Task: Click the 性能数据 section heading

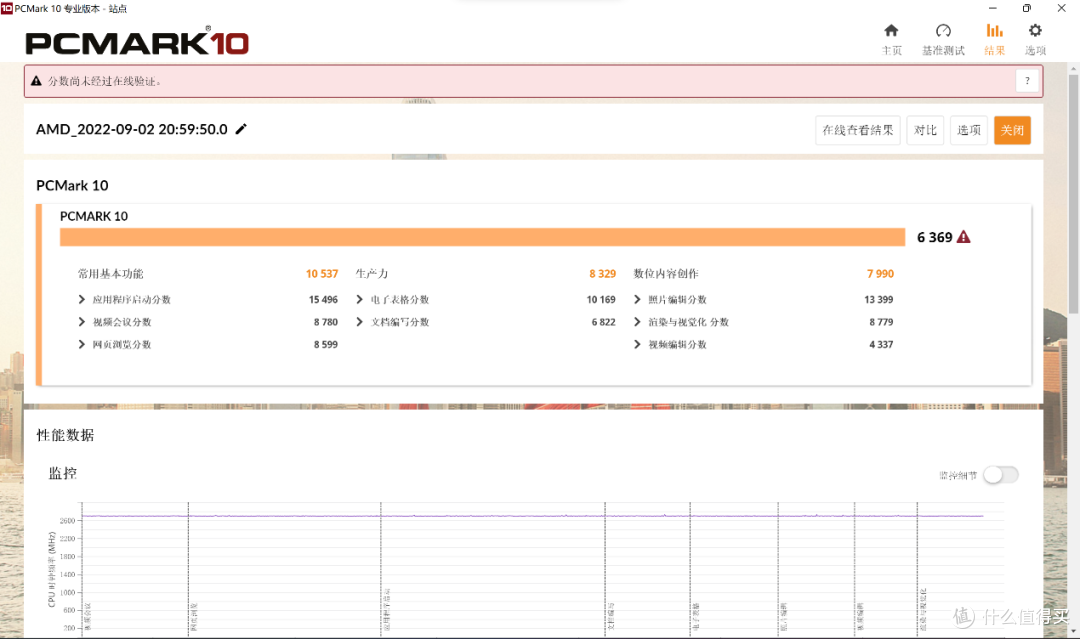Action: tap(65, 434)
